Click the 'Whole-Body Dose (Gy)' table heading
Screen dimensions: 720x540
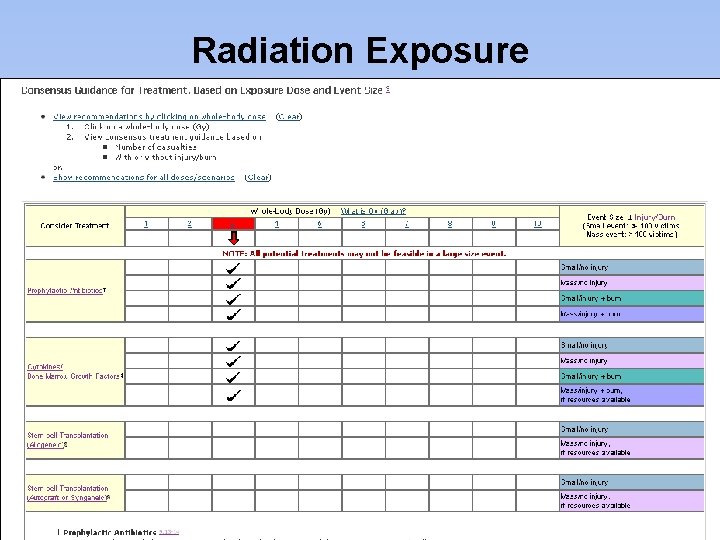click(x=291, y=211)
